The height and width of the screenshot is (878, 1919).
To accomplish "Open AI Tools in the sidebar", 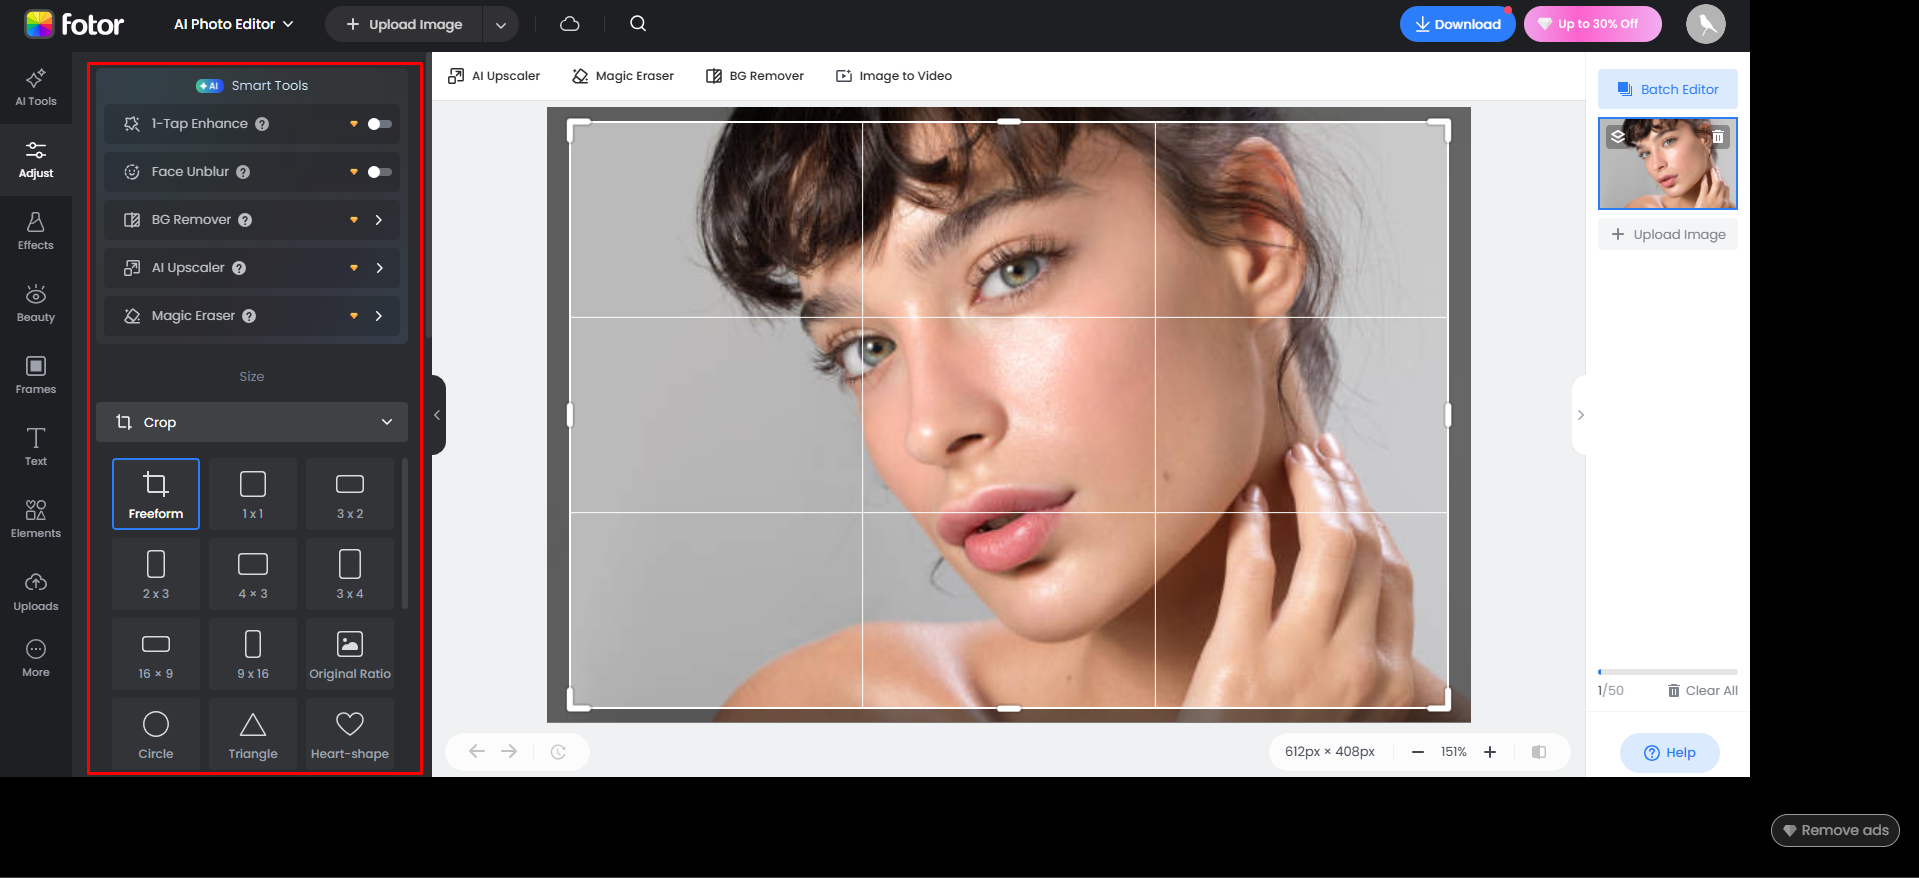I will pos(36,88).
